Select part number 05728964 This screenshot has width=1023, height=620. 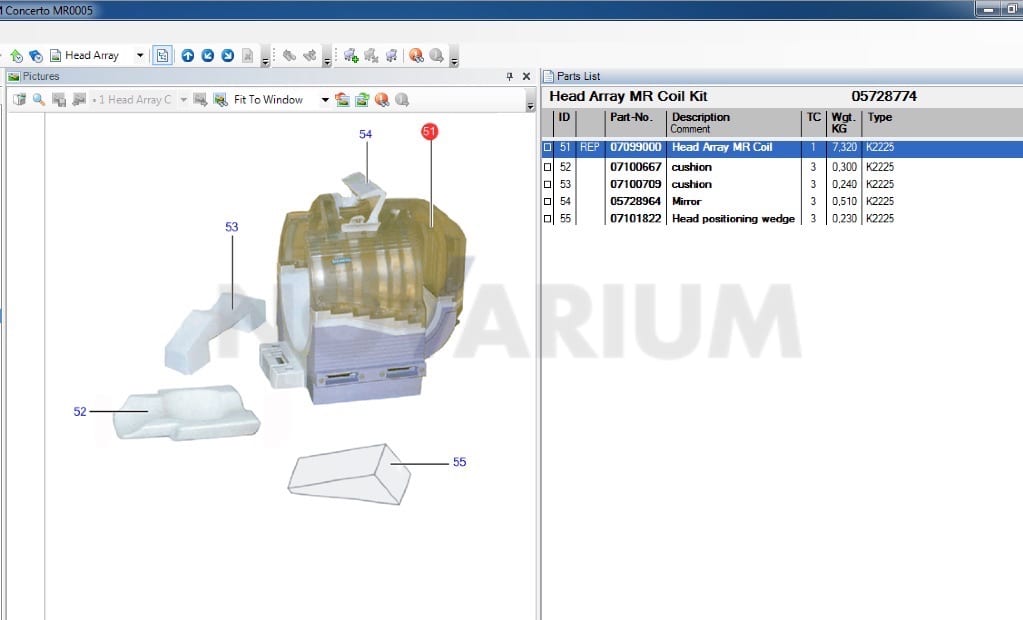635,202
